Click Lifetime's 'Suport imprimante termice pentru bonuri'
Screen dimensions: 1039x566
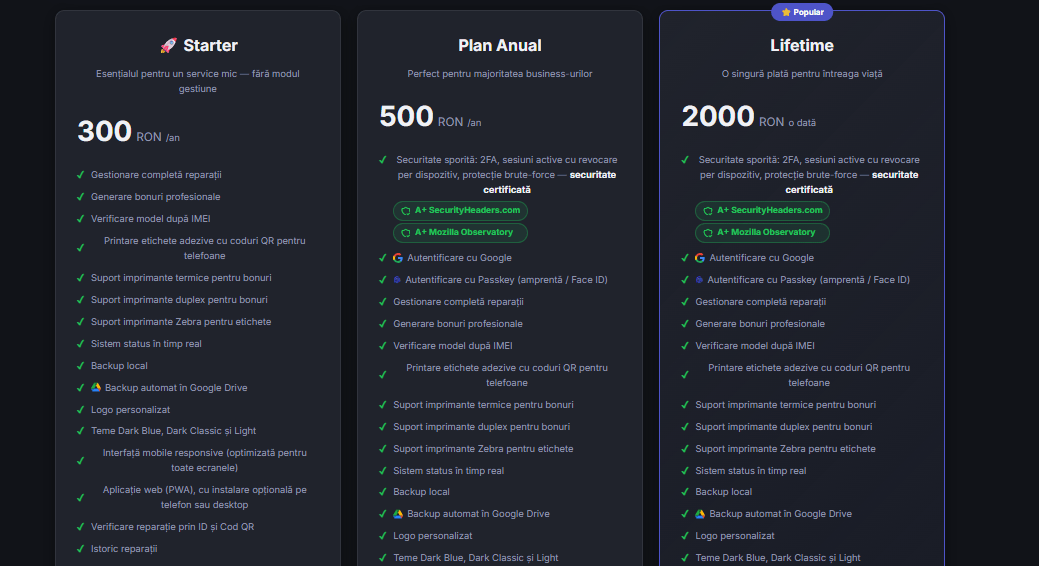[785, 405]
